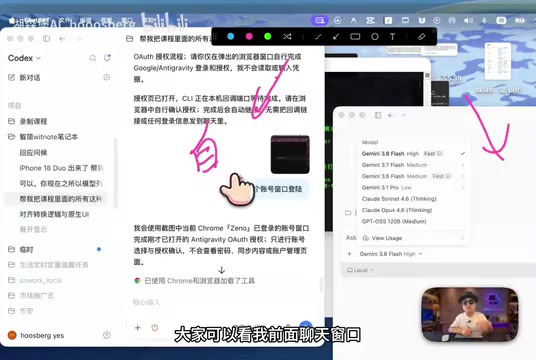Click the shuffle color icon in annotation bar
This screenshot has height=360, width=536.
(287, 36)
